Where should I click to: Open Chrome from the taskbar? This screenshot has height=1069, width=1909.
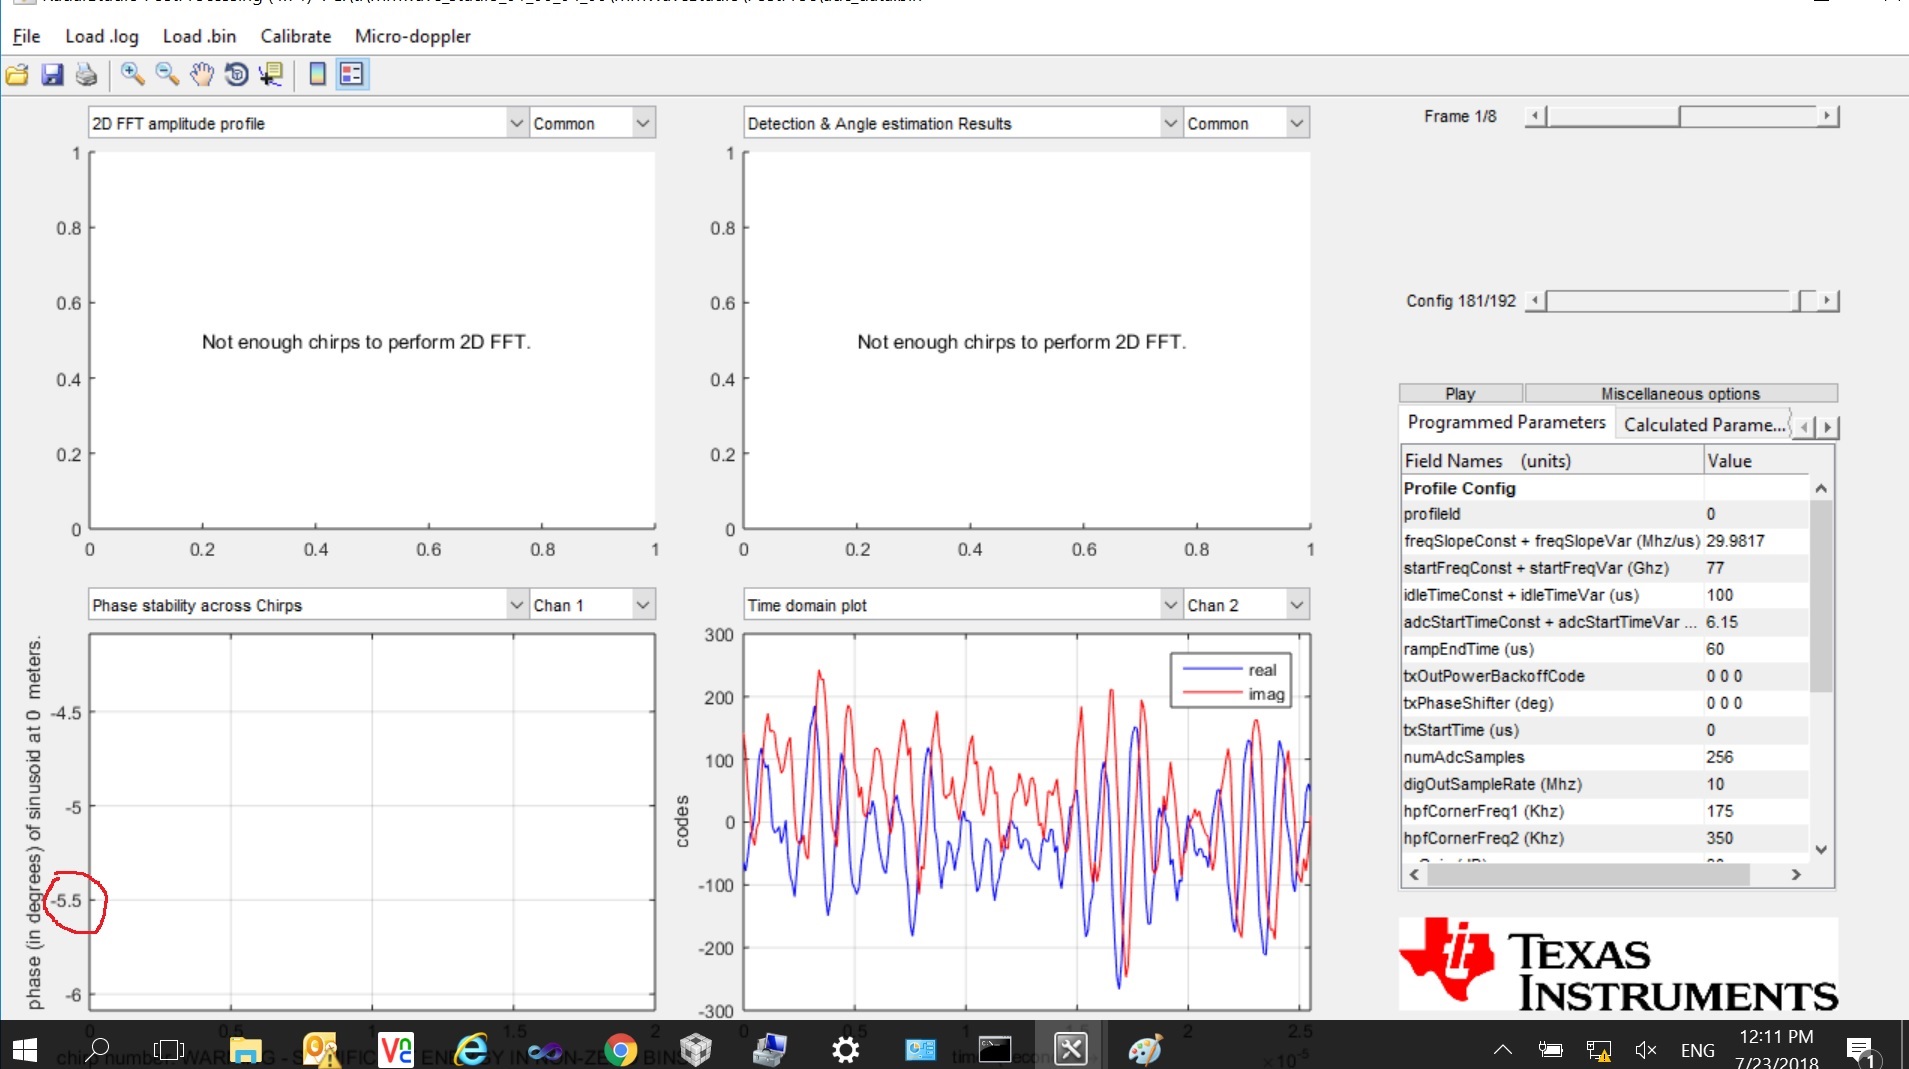[x=620, y=1050]
